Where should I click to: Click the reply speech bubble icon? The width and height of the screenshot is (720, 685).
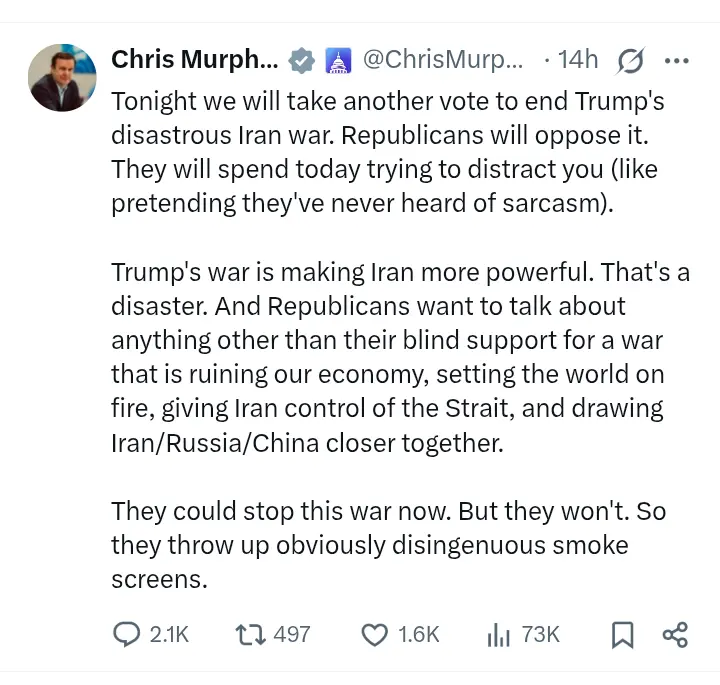coord(126,634)
